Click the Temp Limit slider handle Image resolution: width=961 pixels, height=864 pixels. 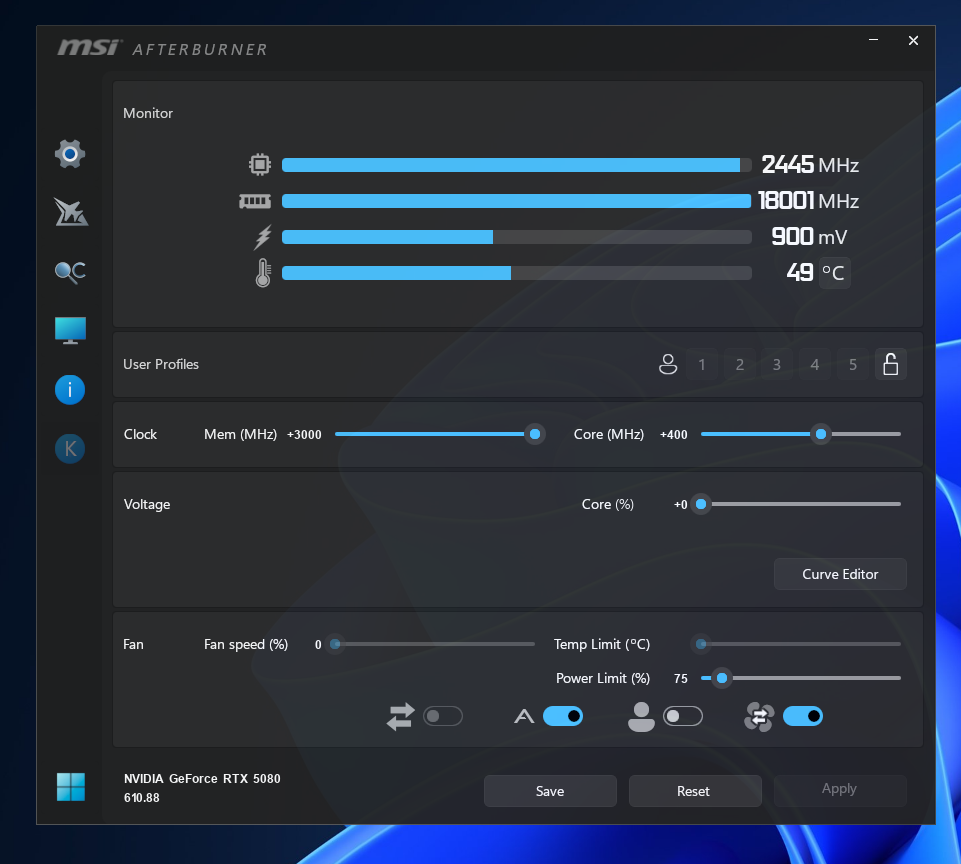(x=702, y=644)
